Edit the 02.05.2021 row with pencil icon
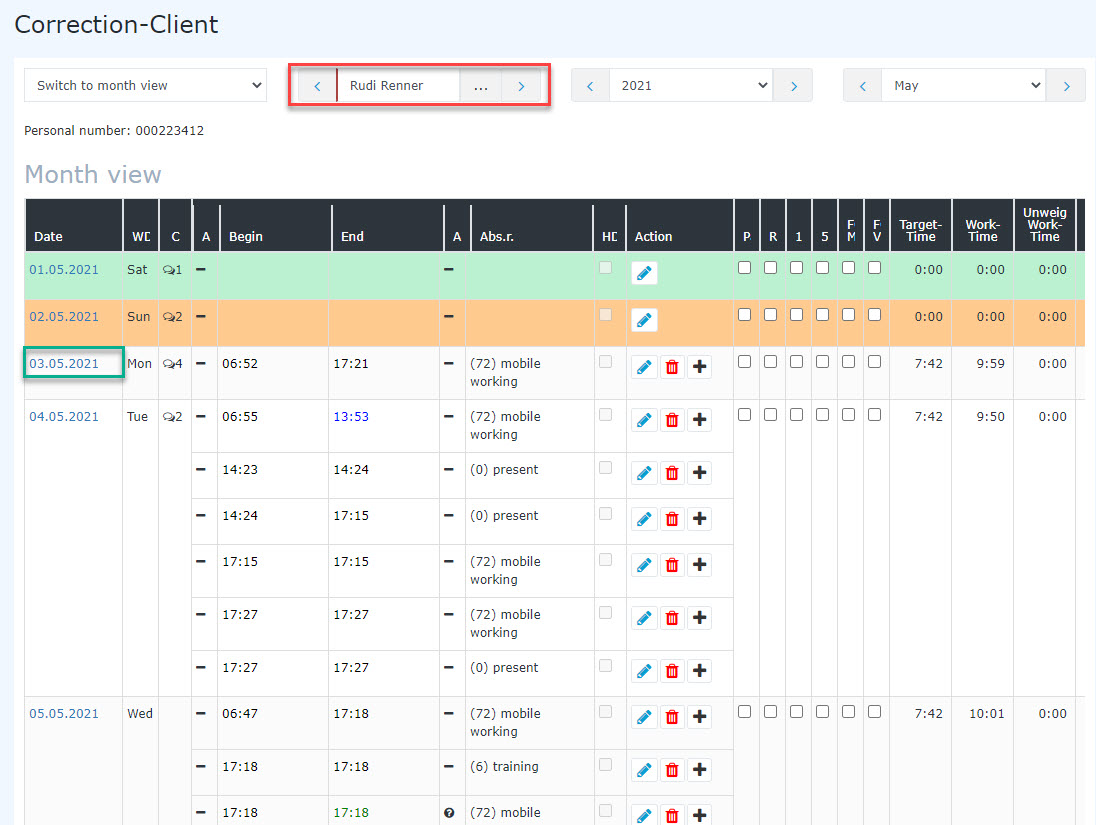This screenshot has width=1096, height=825. point(644,320)
